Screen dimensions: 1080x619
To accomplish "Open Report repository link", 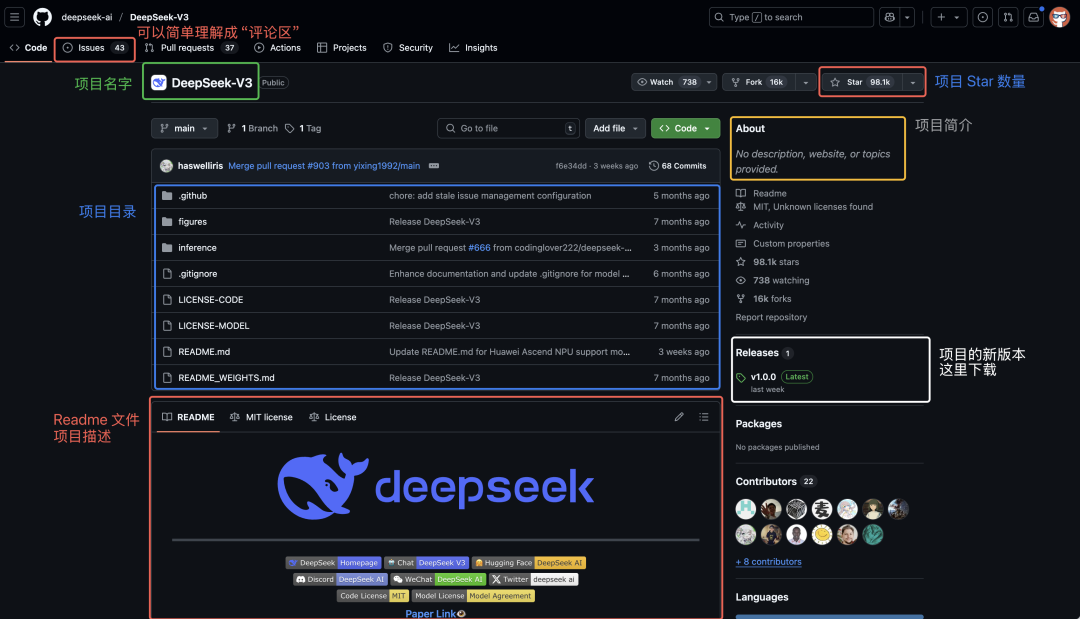I will coord(771,317).
